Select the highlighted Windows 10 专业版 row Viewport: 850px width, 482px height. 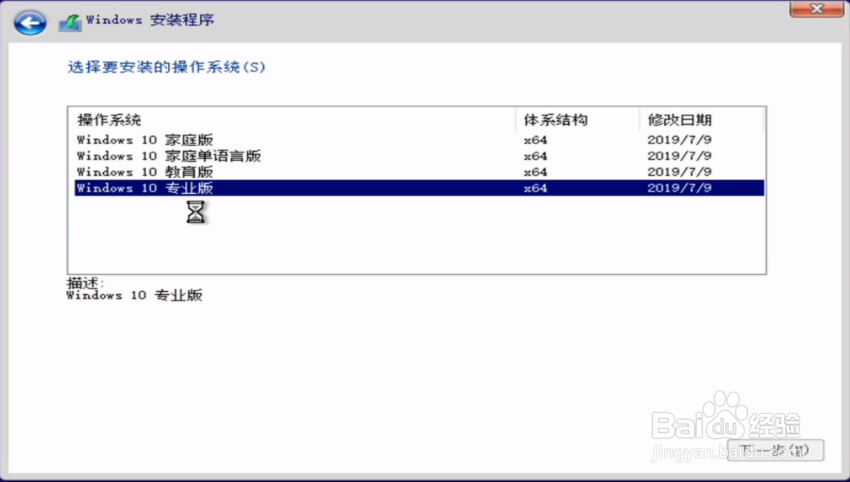coord(419,188)
